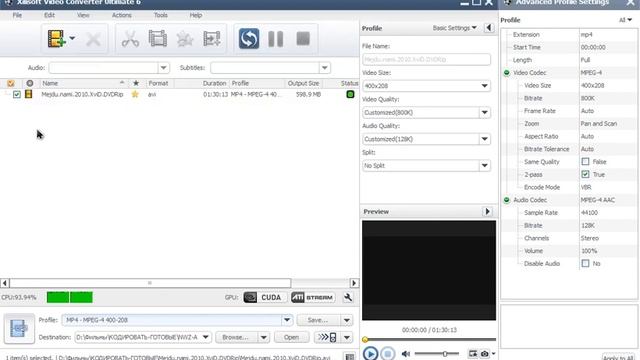Click the Add File film icon
Viewport: 640px width, 360px height.
(x=56, y=39)
